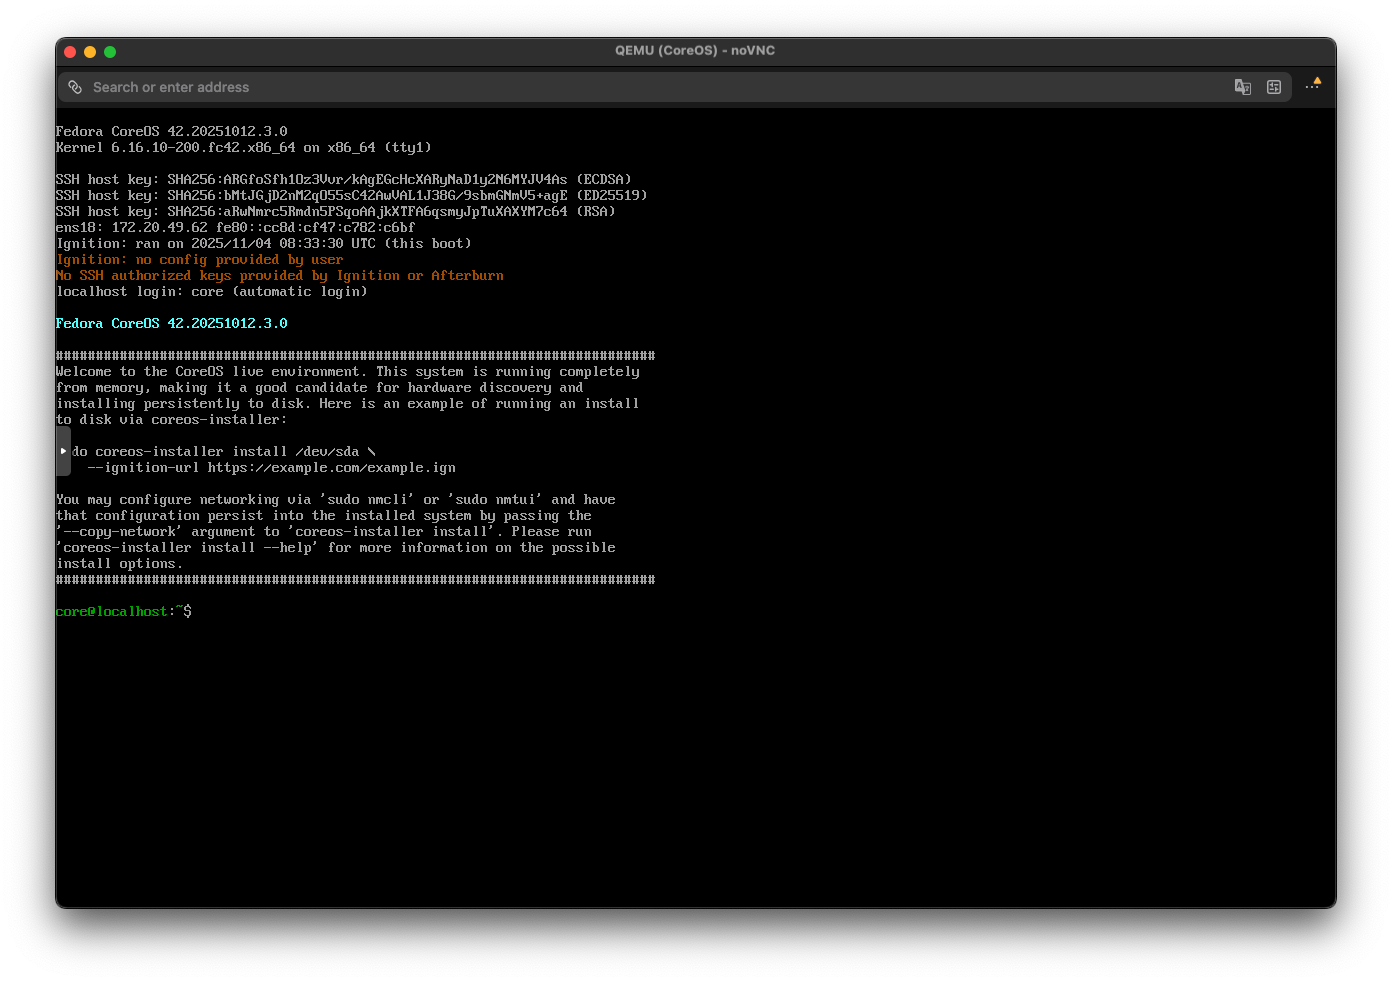
Task: Click the 'localhost login: core' line
Action: (x=211, y=292)
